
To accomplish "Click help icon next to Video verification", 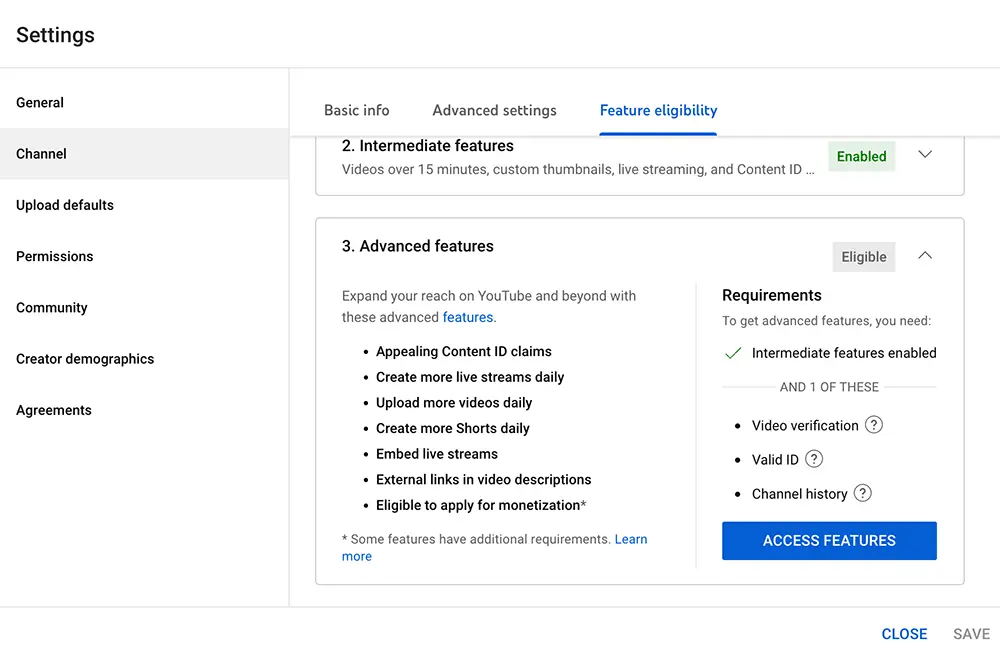I will tap(873, 425).
